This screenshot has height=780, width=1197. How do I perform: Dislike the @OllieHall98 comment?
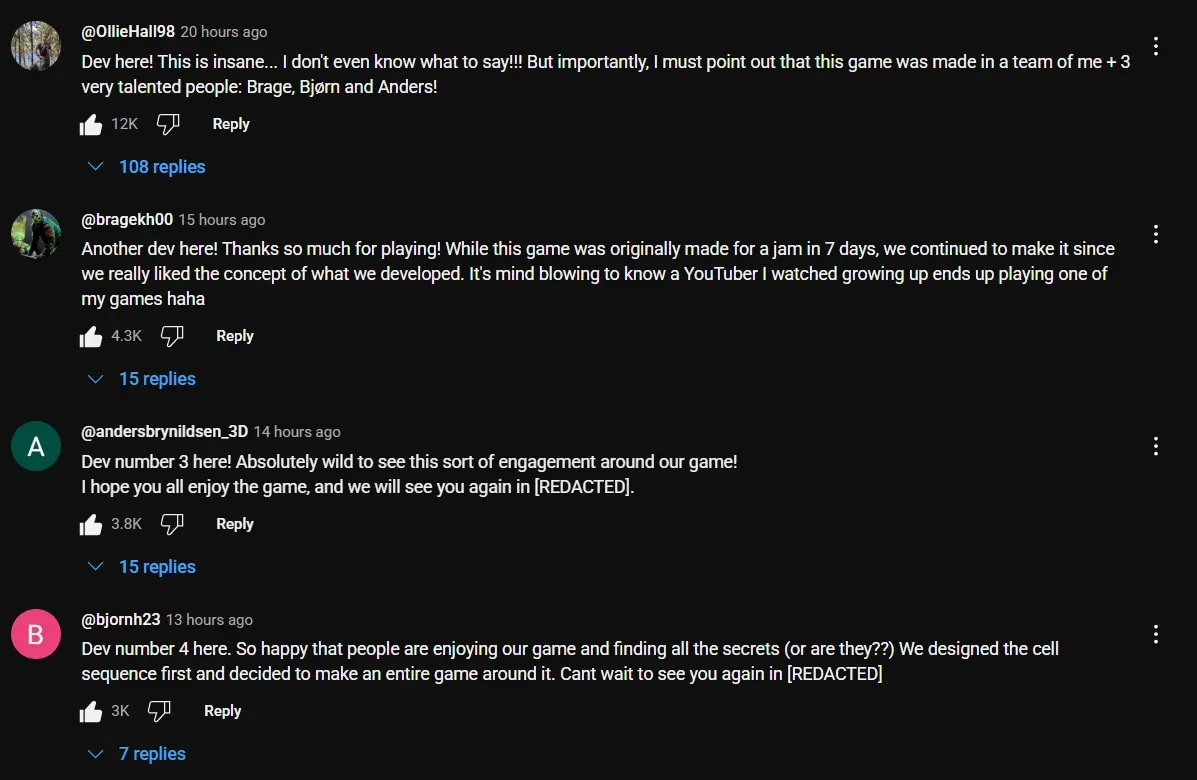click(168, 125)
